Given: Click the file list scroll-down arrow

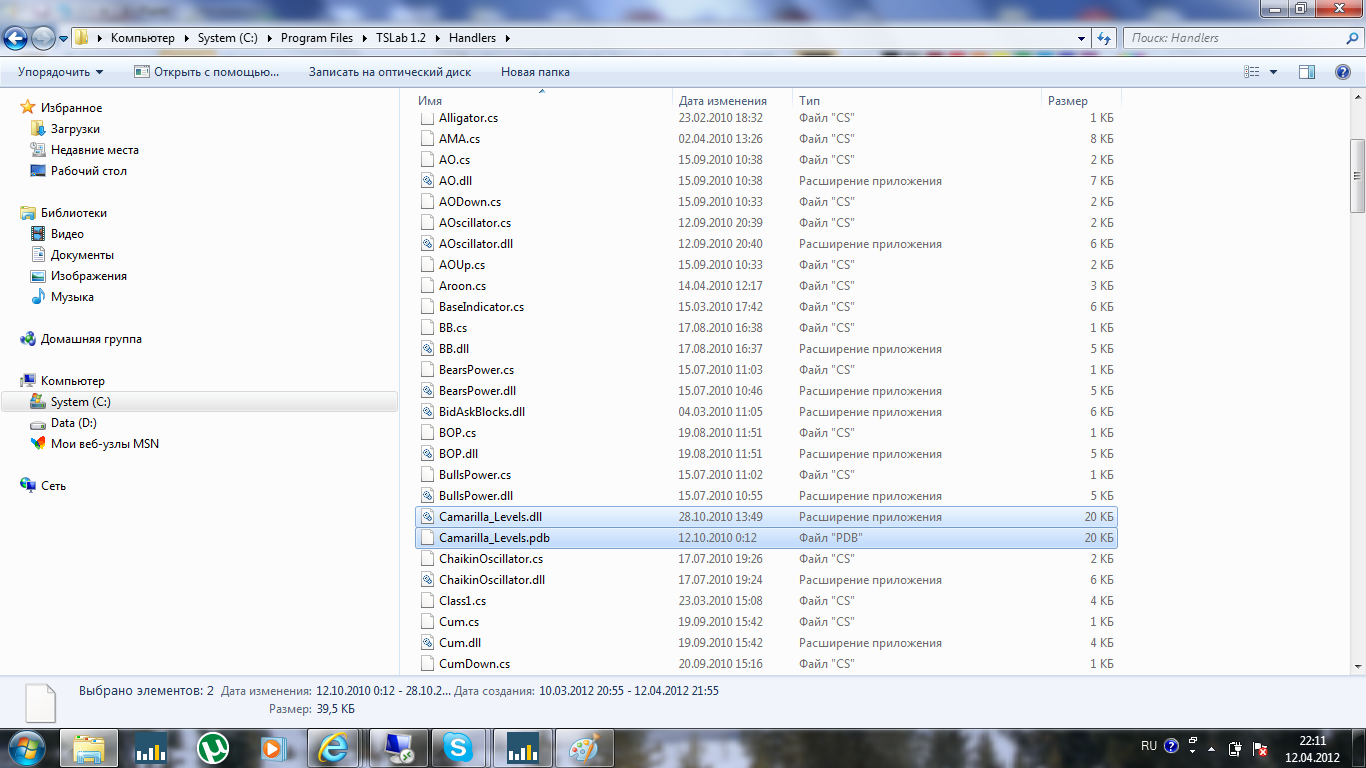Looking at the screenshot, I should pos(1357,666).
